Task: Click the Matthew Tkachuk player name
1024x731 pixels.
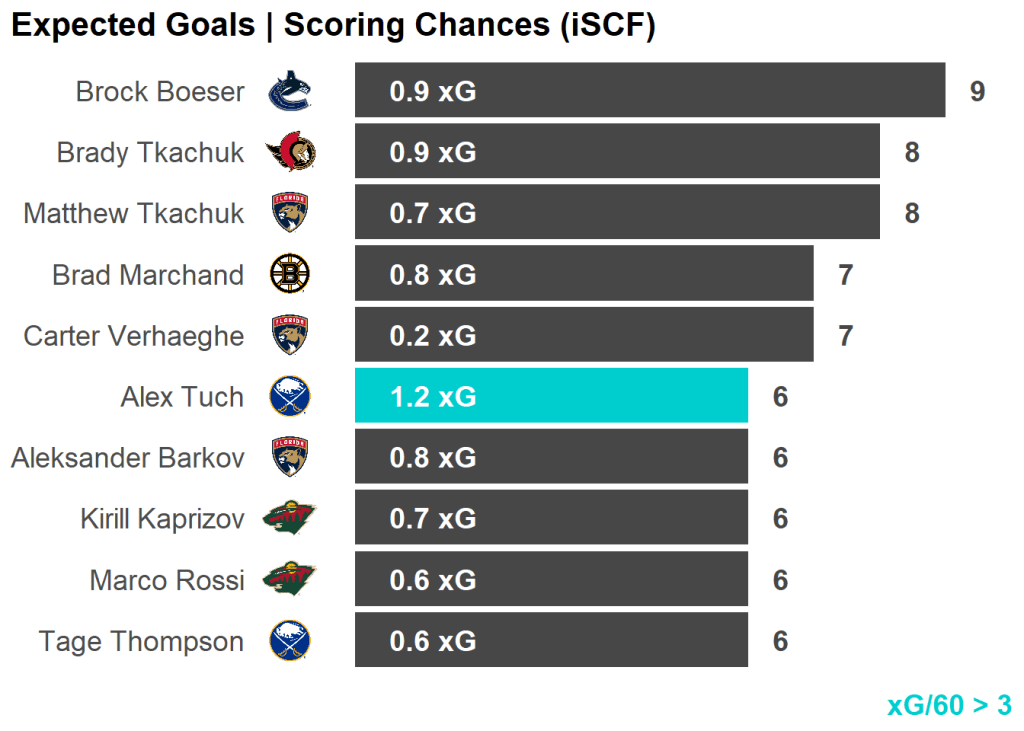Action: tap(134, 214)
